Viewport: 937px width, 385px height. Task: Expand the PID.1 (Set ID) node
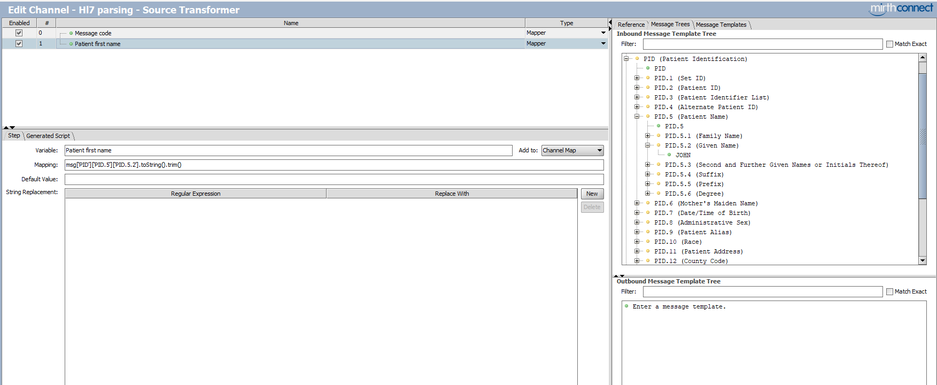(638, 78)
